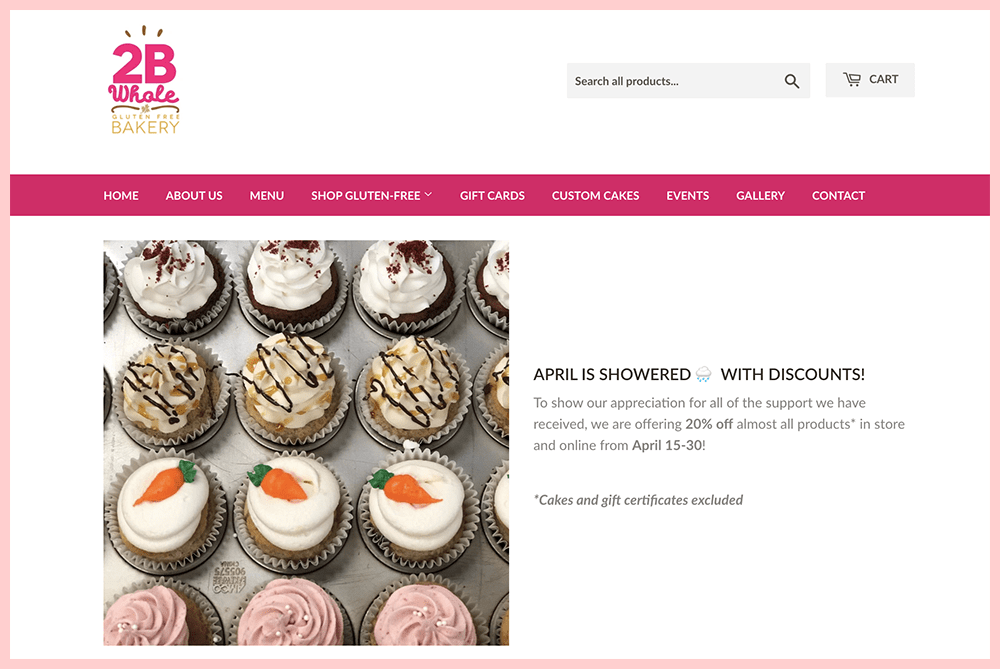Click the magnifying glass search icon
The width and height of the screenshot is (1000, 669).
[791, 81]
